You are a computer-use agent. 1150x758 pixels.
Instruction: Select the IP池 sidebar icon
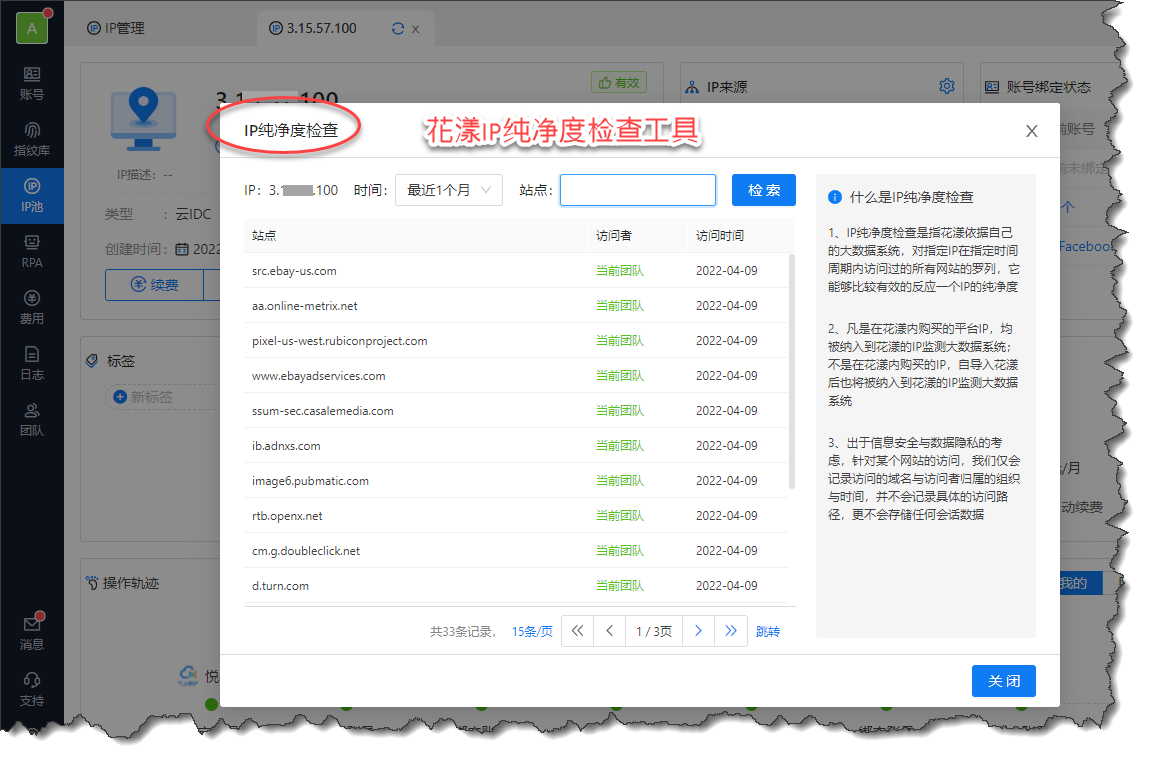33,196
